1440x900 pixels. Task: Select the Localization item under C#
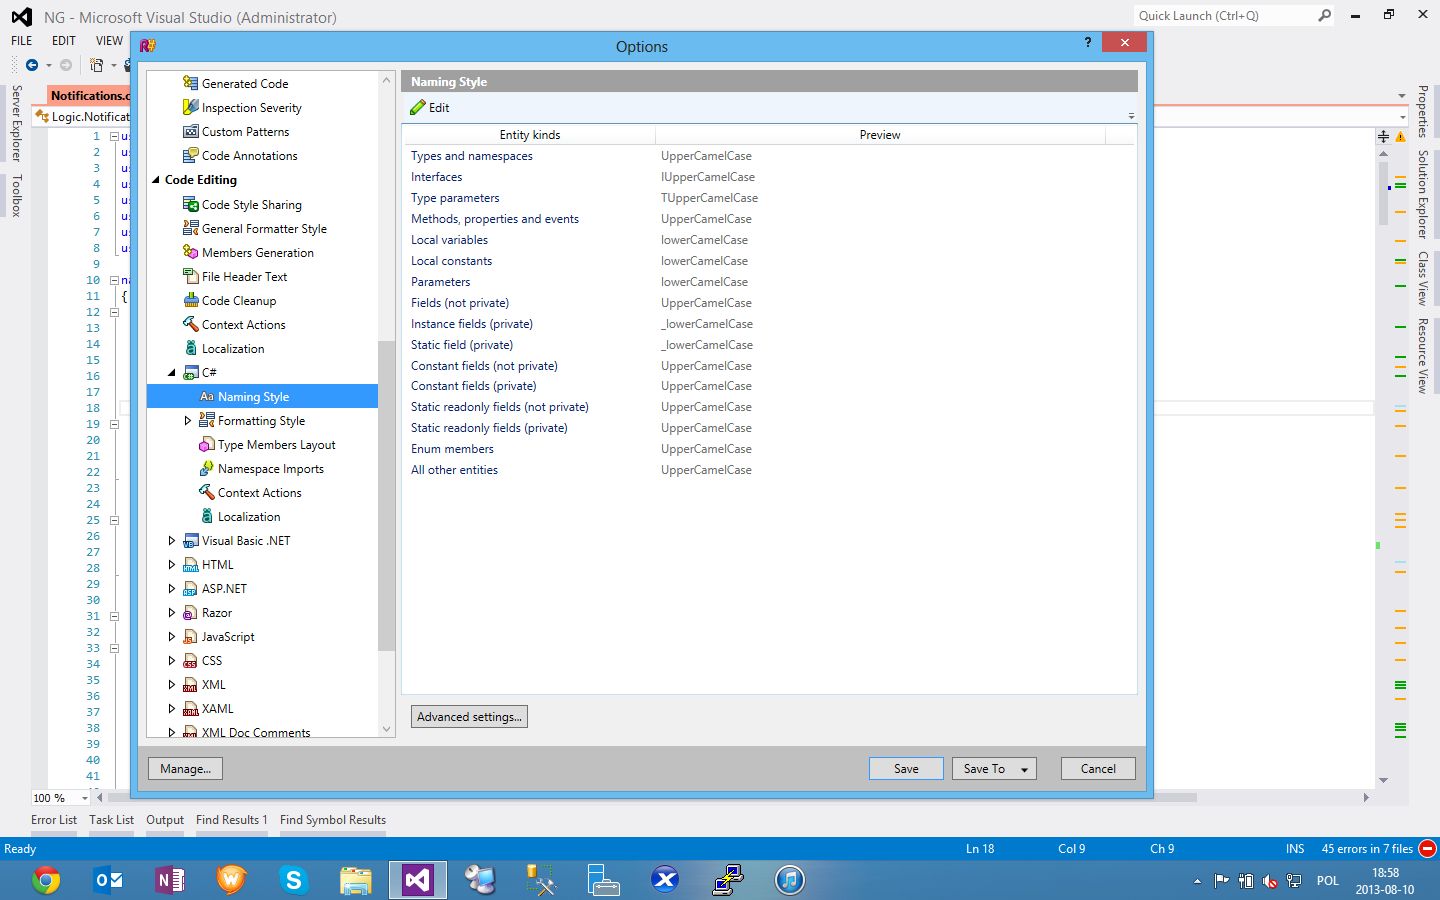249,517
